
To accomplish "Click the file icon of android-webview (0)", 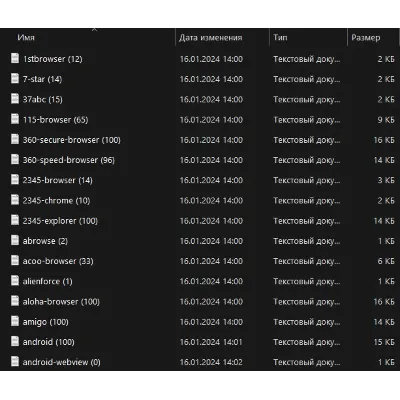I will tap(15, 362).
